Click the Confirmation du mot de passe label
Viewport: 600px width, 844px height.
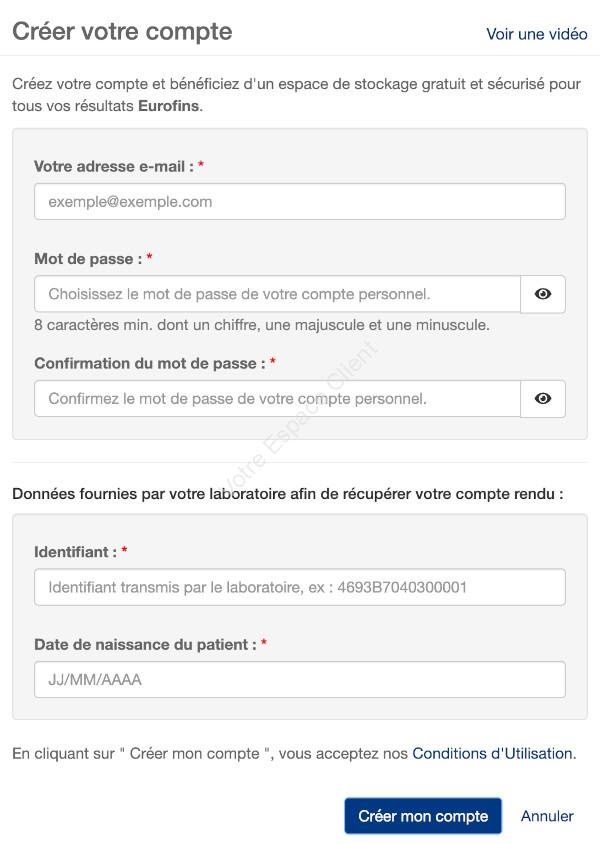[150, 363]
